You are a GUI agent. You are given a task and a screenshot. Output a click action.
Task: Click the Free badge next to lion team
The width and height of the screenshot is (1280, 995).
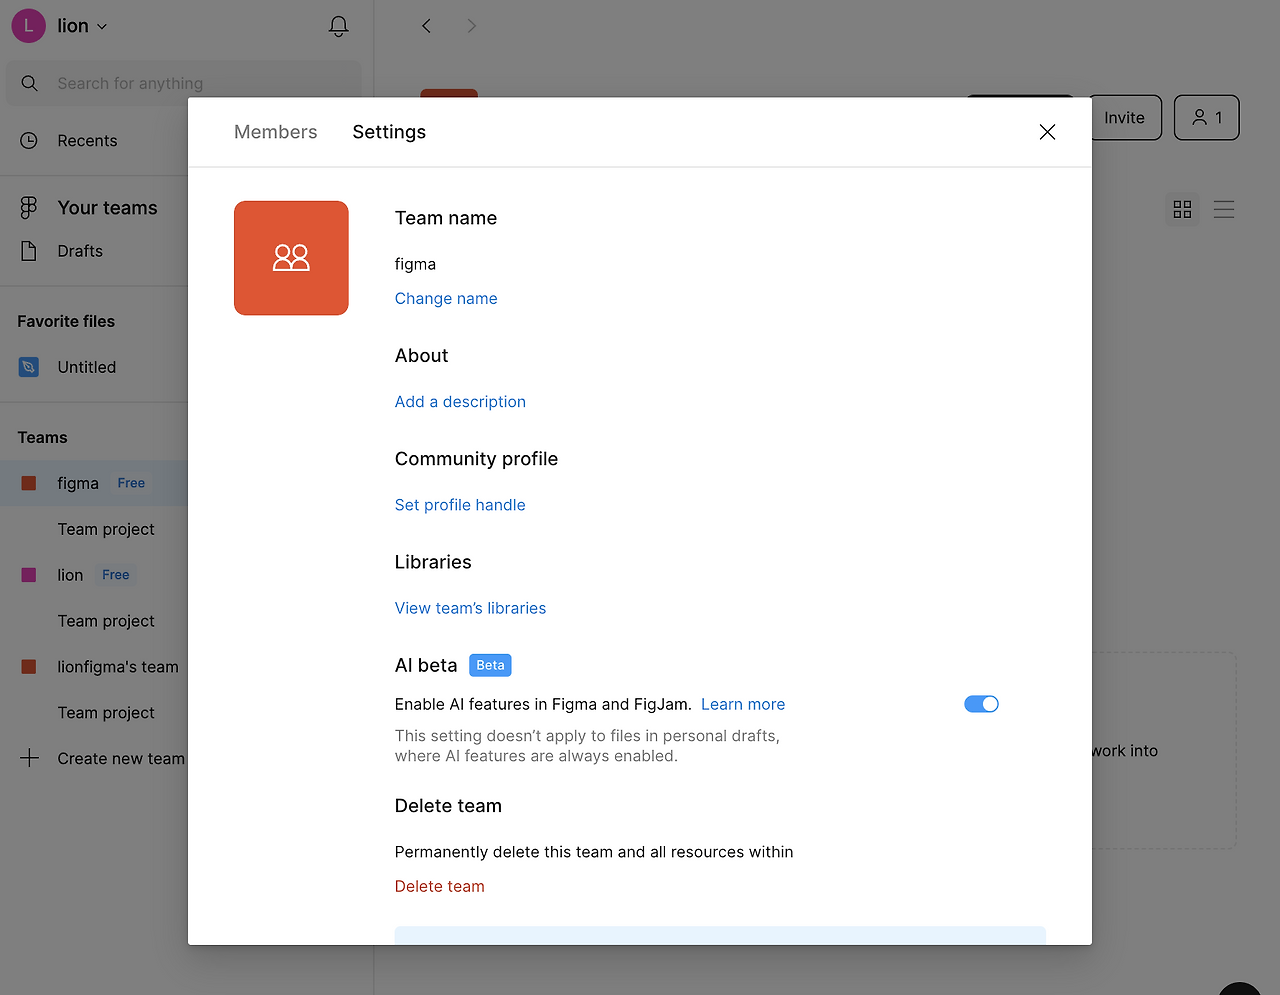(x=116, y=575)
